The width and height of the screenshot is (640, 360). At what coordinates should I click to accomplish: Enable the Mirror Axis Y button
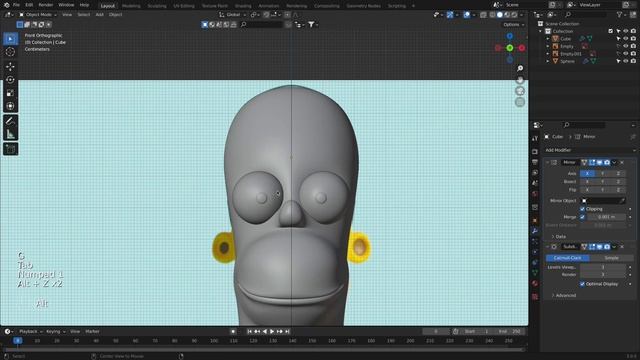click(602, 173)
